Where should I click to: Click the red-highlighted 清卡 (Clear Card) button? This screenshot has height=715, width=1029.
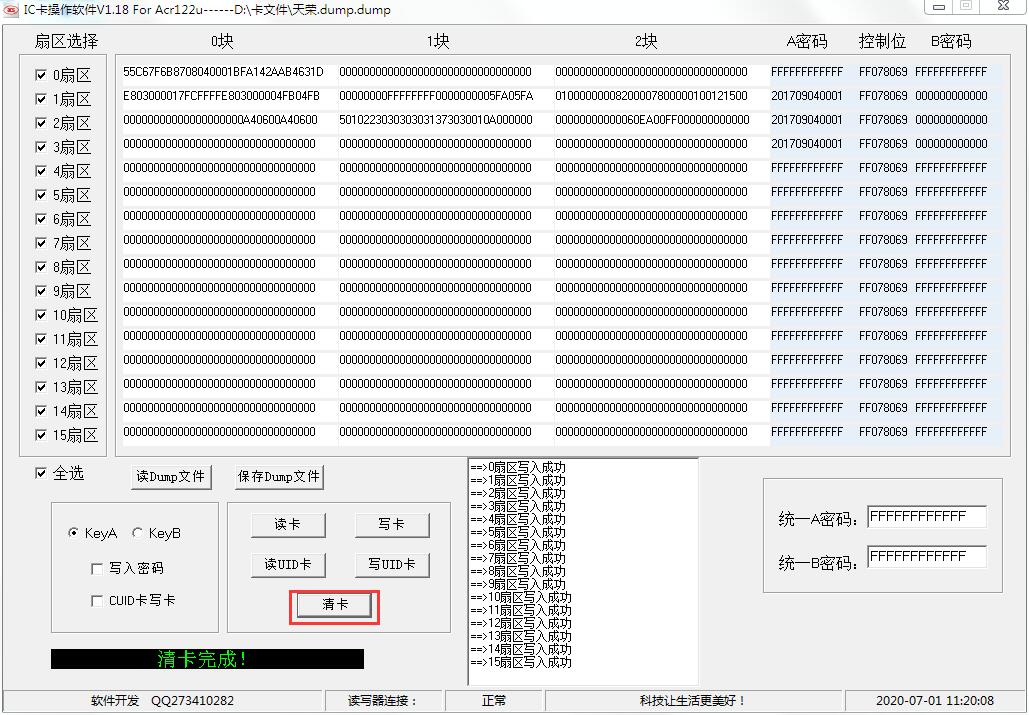[x=333, y=604]
